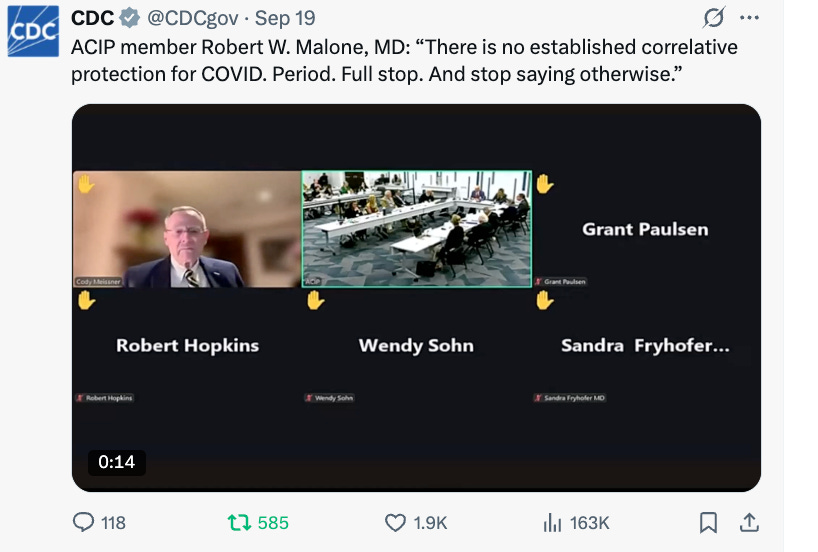Click the ACIP meeting room video tile
Image resolution: width=818 pixels, height=552 pixels.
click(416, 229)
